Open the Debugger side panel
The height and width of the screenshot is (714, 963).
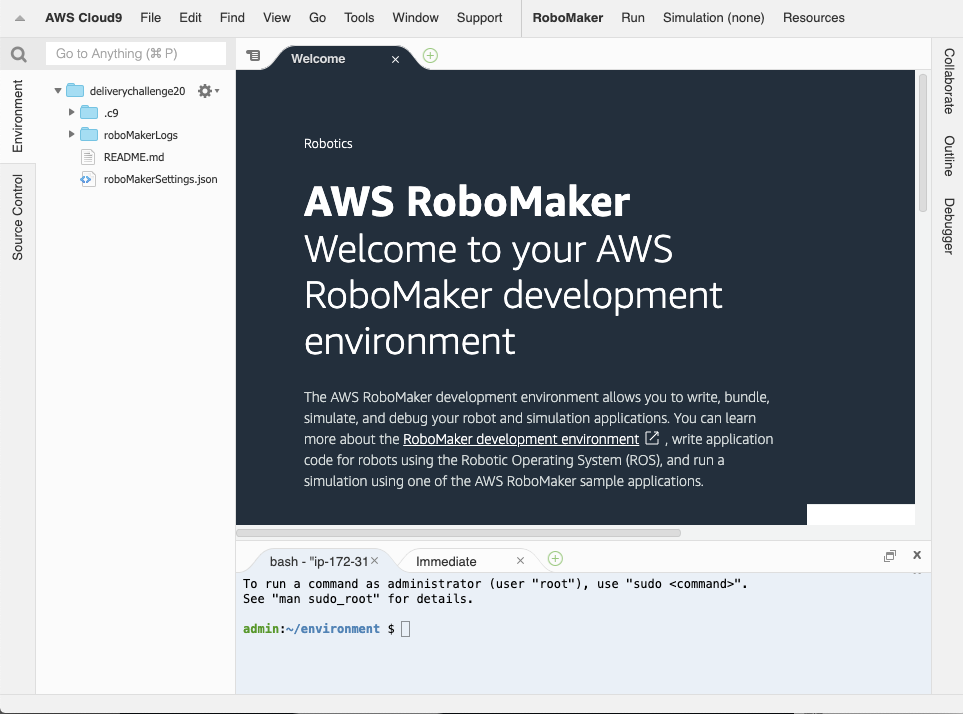click(x=949, y=226)
